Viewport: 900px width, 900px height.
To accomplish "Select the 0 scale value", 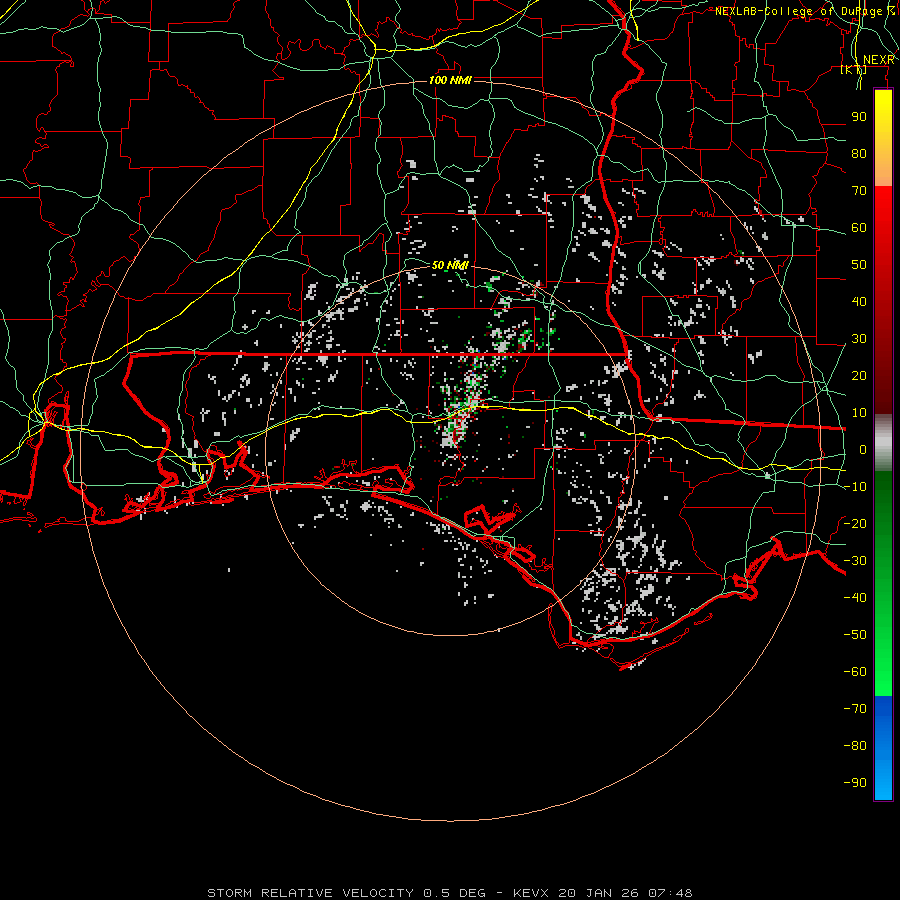I will (863, 450).
